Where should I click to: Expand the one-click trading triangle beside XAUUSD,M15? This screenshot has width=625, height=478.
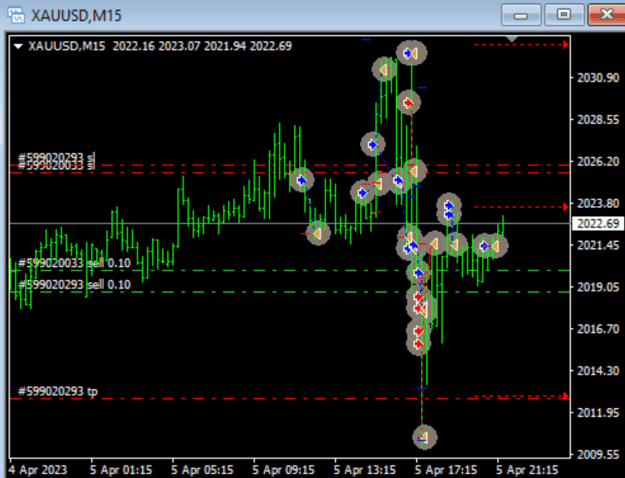pos(18,46)
